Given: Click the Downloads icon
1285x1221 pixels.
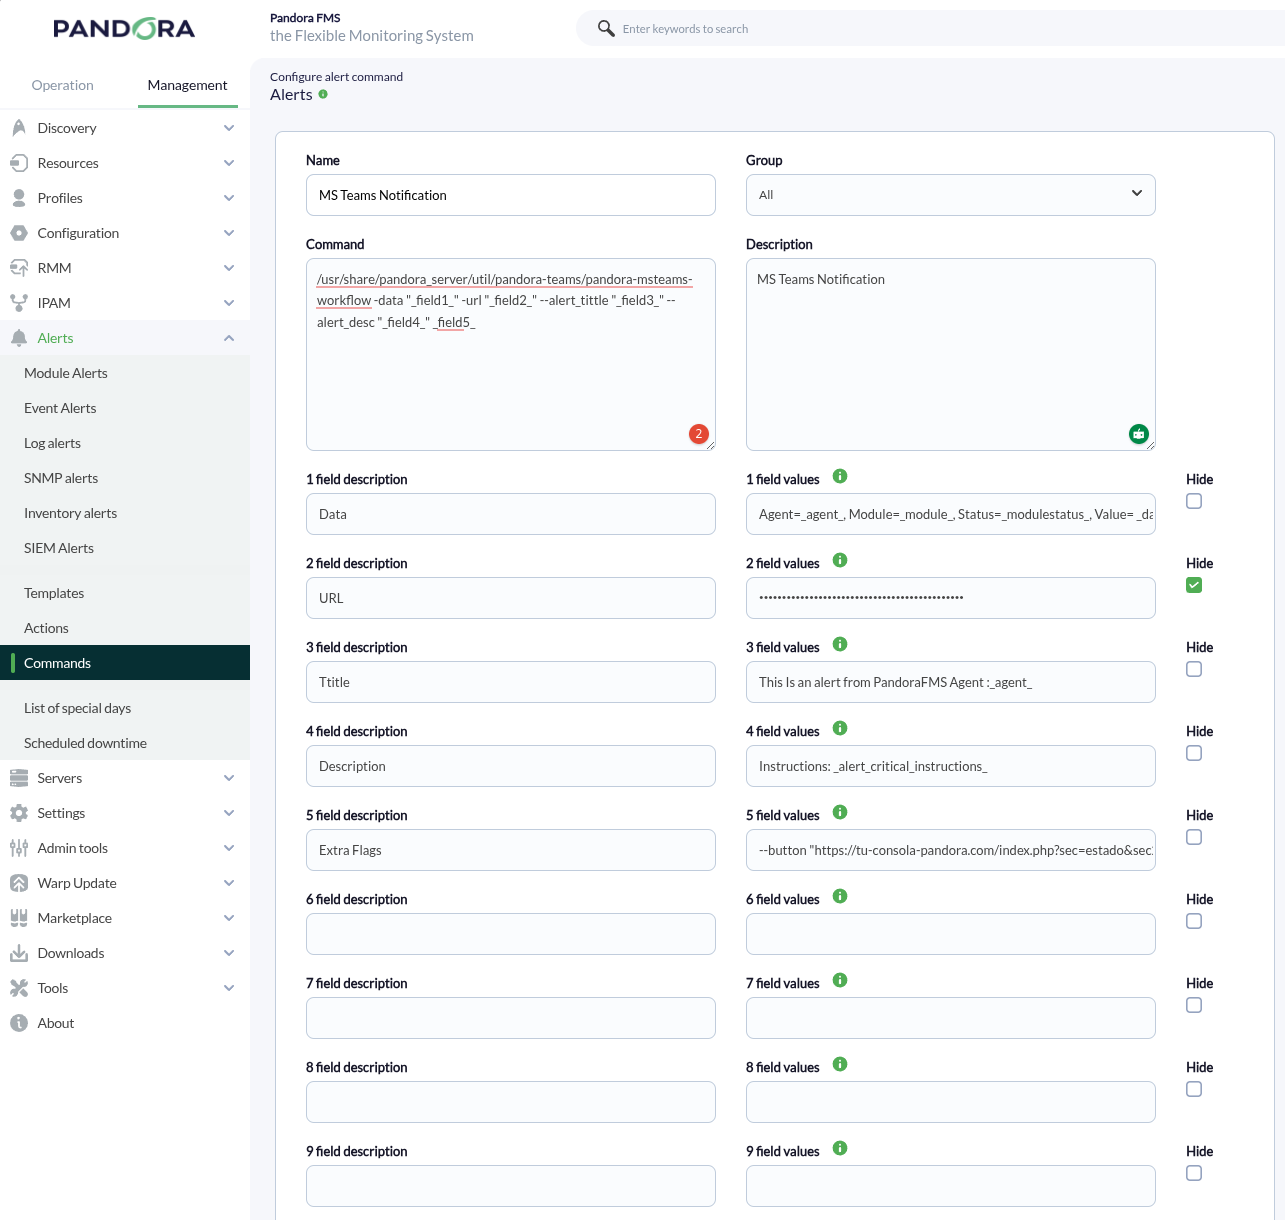Looking at the screenshot, I should click(19, 952).
